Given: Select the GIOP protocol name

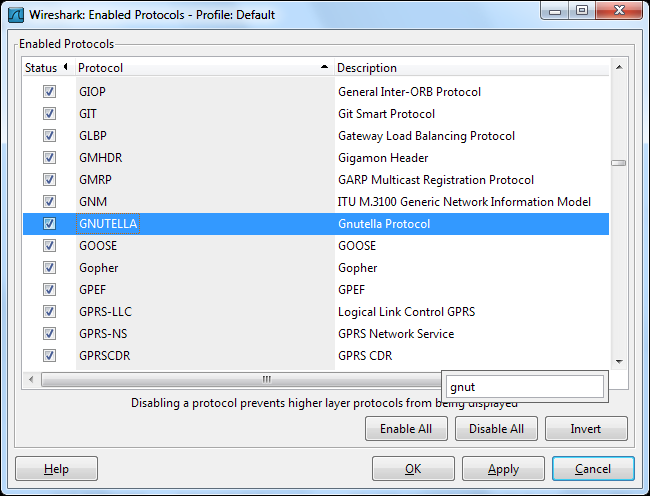Looking at the screenshot, I should click(92, 92).
